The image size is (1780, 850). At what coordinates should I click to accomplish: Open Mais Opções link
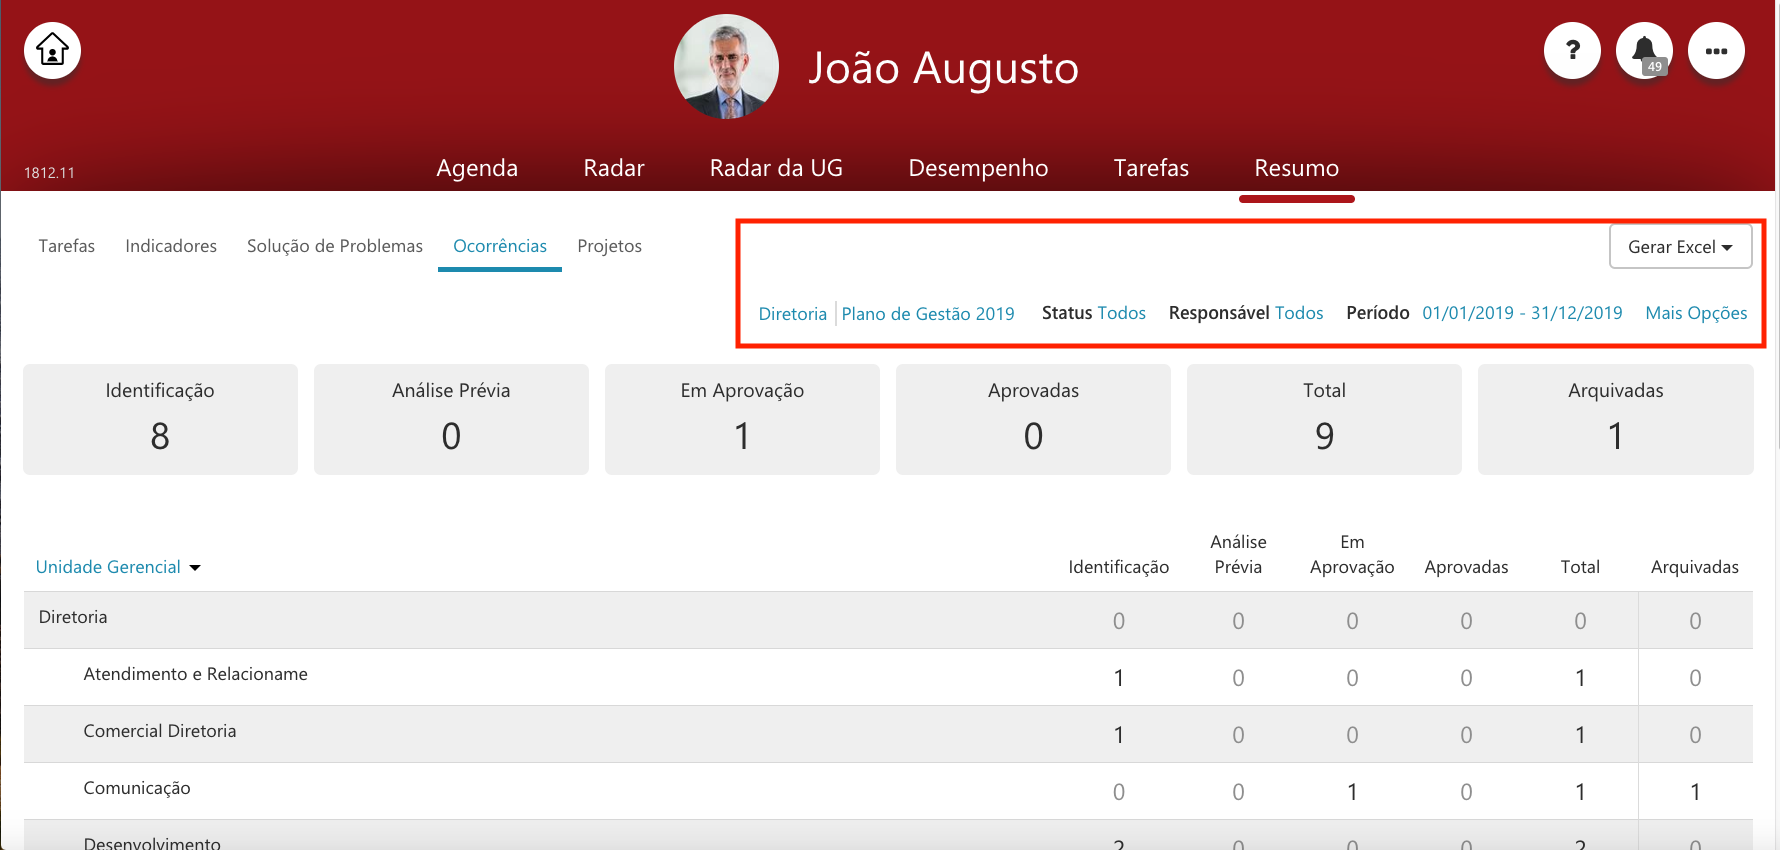point(1696,313)
